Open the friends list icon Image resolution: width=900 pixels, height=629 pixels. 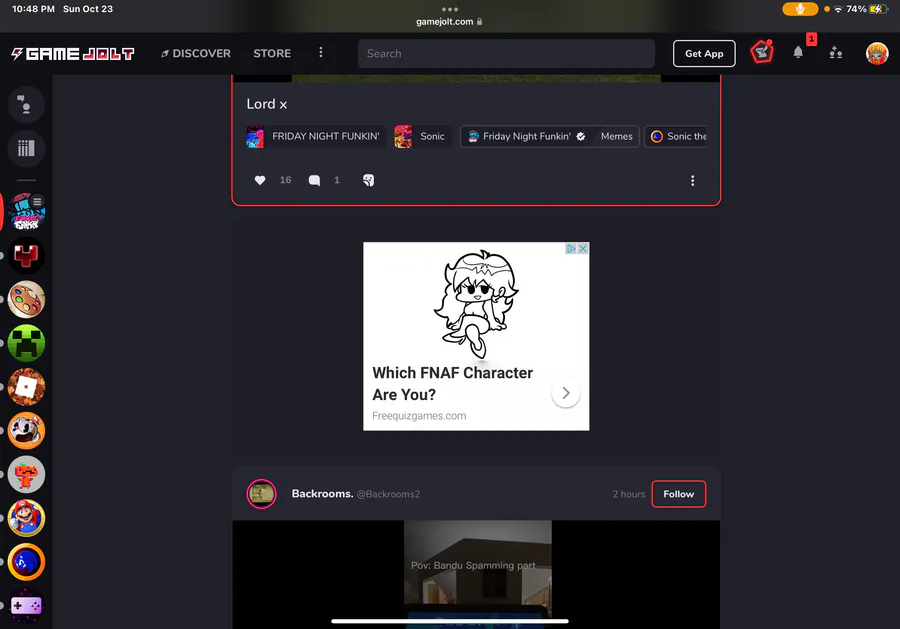tap(836, 53)
